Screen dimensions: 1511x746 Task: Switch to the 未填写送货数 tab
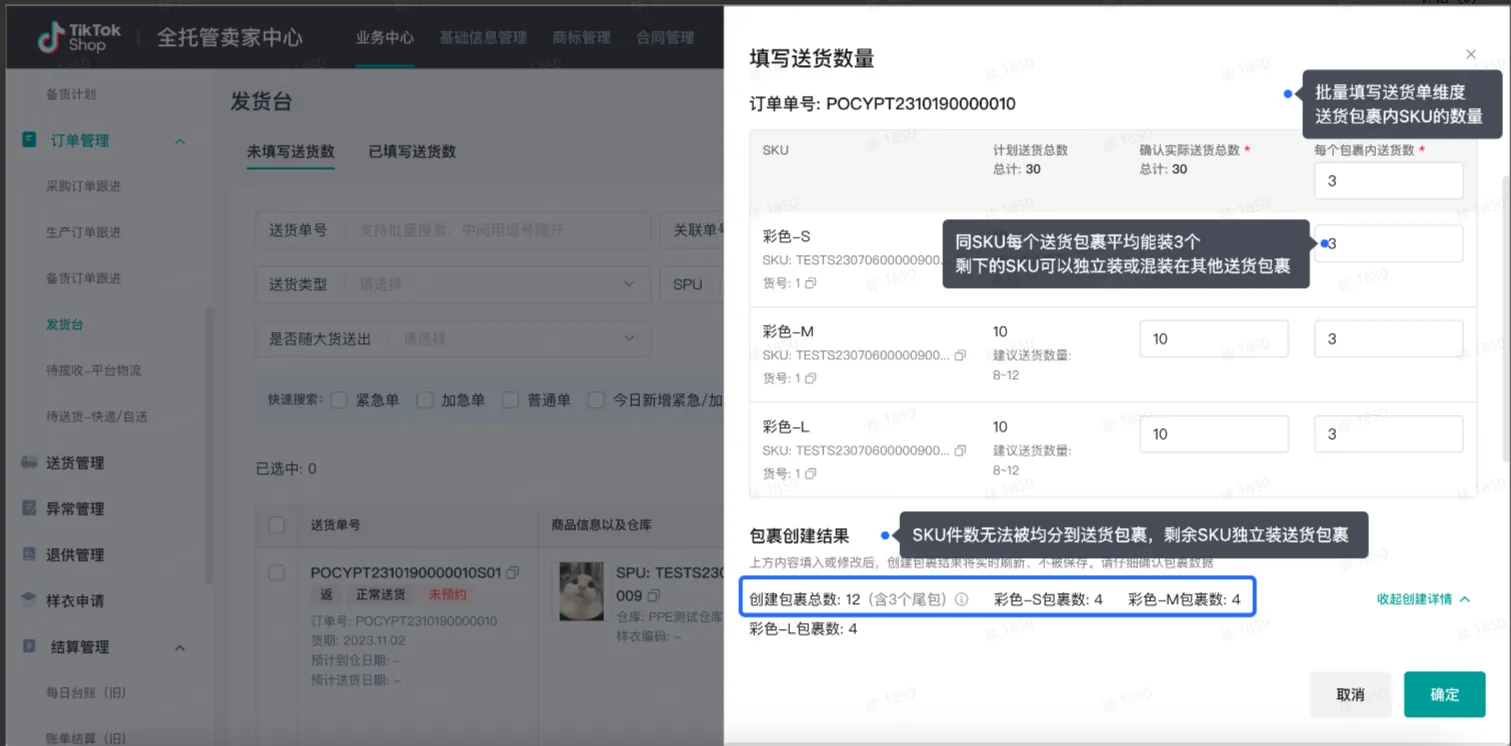pyautogui.click(x=291, y=151)
